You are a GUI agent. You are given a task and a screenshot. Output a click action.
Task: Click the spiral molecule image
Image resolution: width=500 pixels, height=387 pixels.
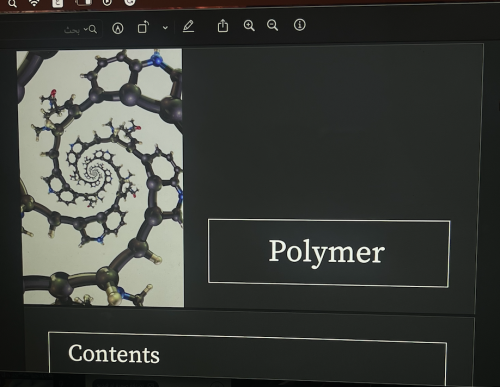coord(100,177)
